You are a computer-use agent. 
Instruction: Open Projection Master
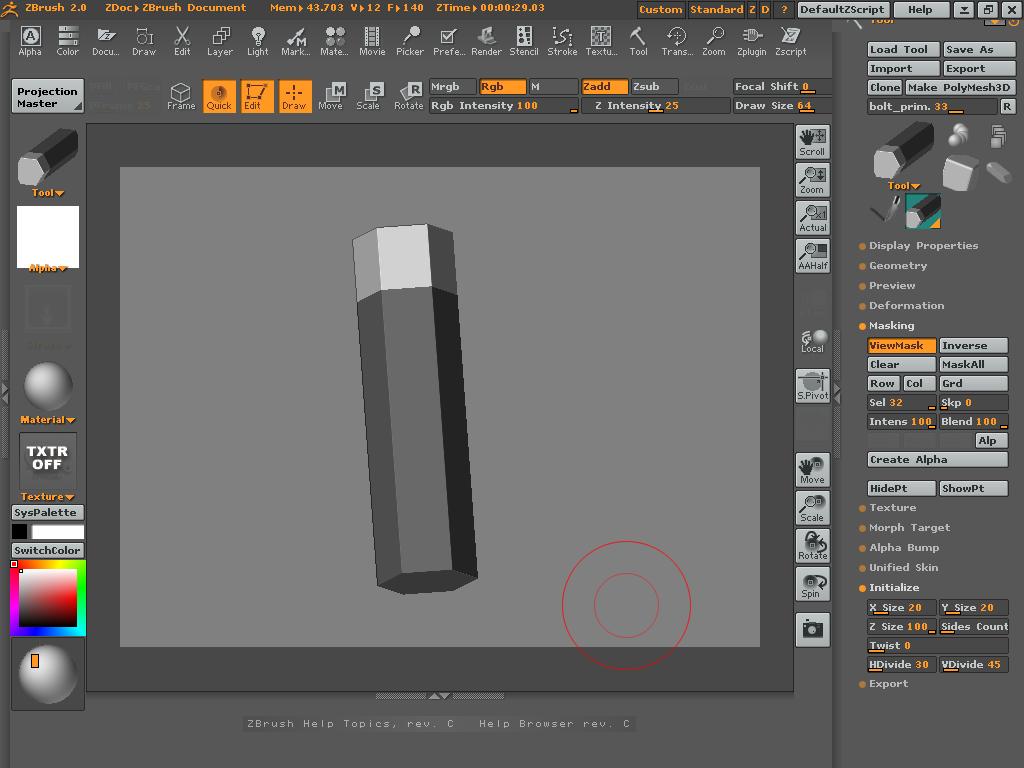pyautogui.click(x=47, y=97)
